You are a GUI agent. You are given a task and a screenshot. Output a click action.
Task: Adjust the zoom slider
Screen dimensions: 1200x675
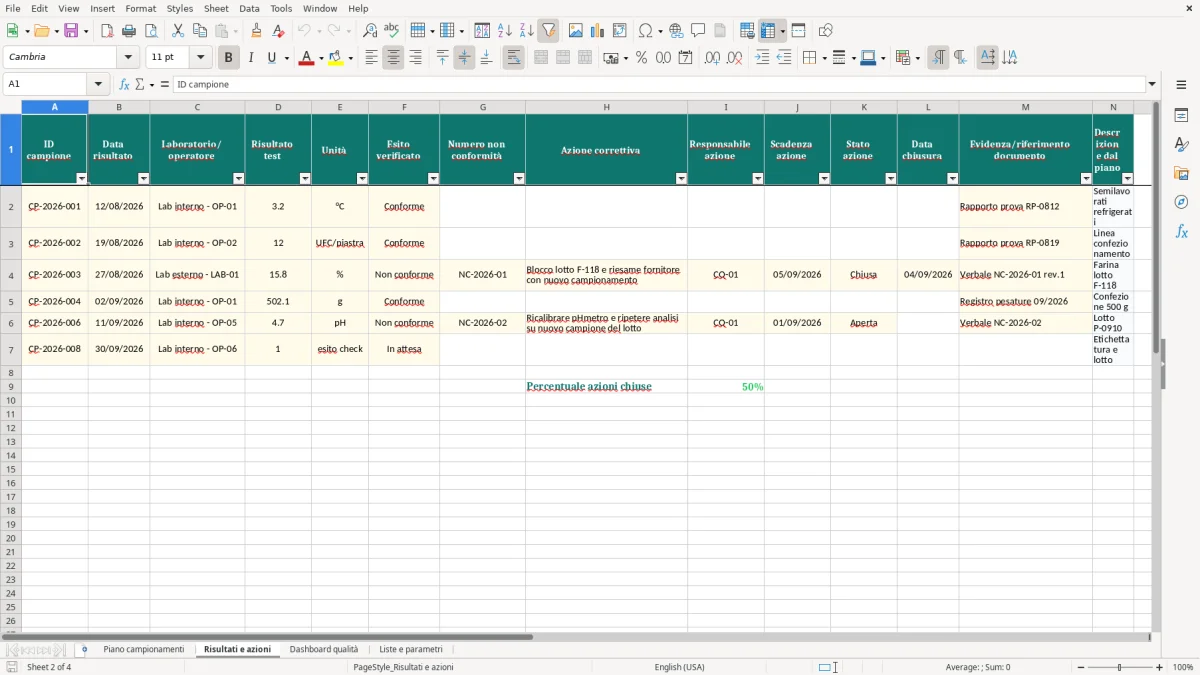[1119, 667]
